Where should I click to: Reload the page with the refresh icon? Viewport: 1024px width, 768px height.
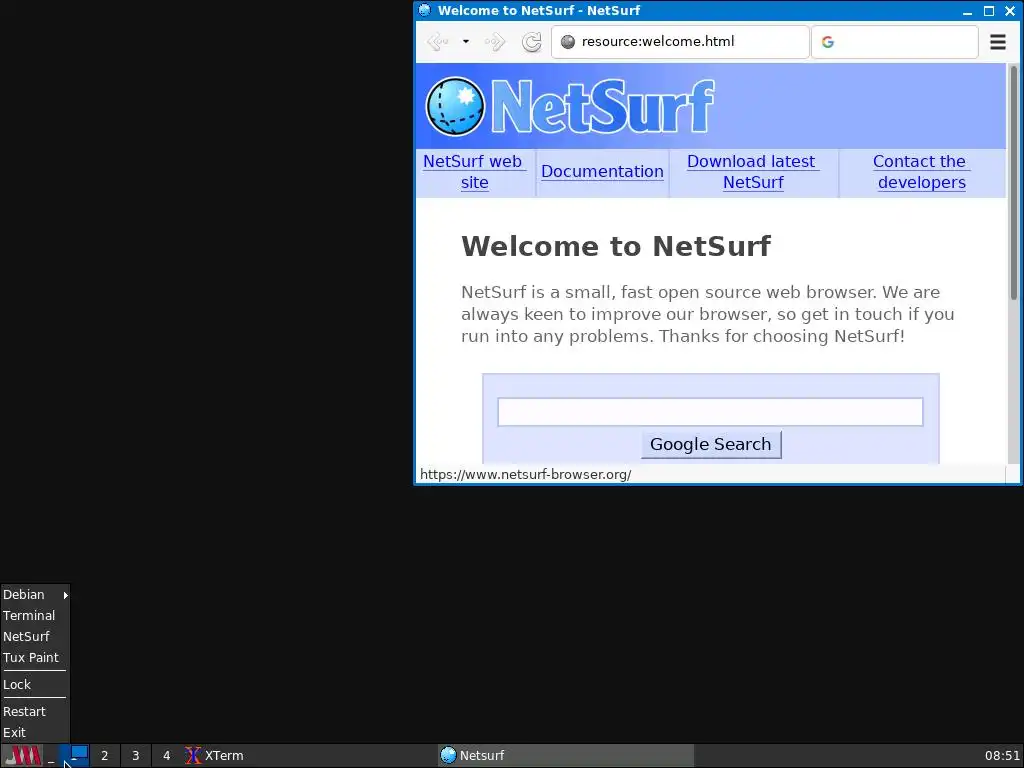(532, 42)
